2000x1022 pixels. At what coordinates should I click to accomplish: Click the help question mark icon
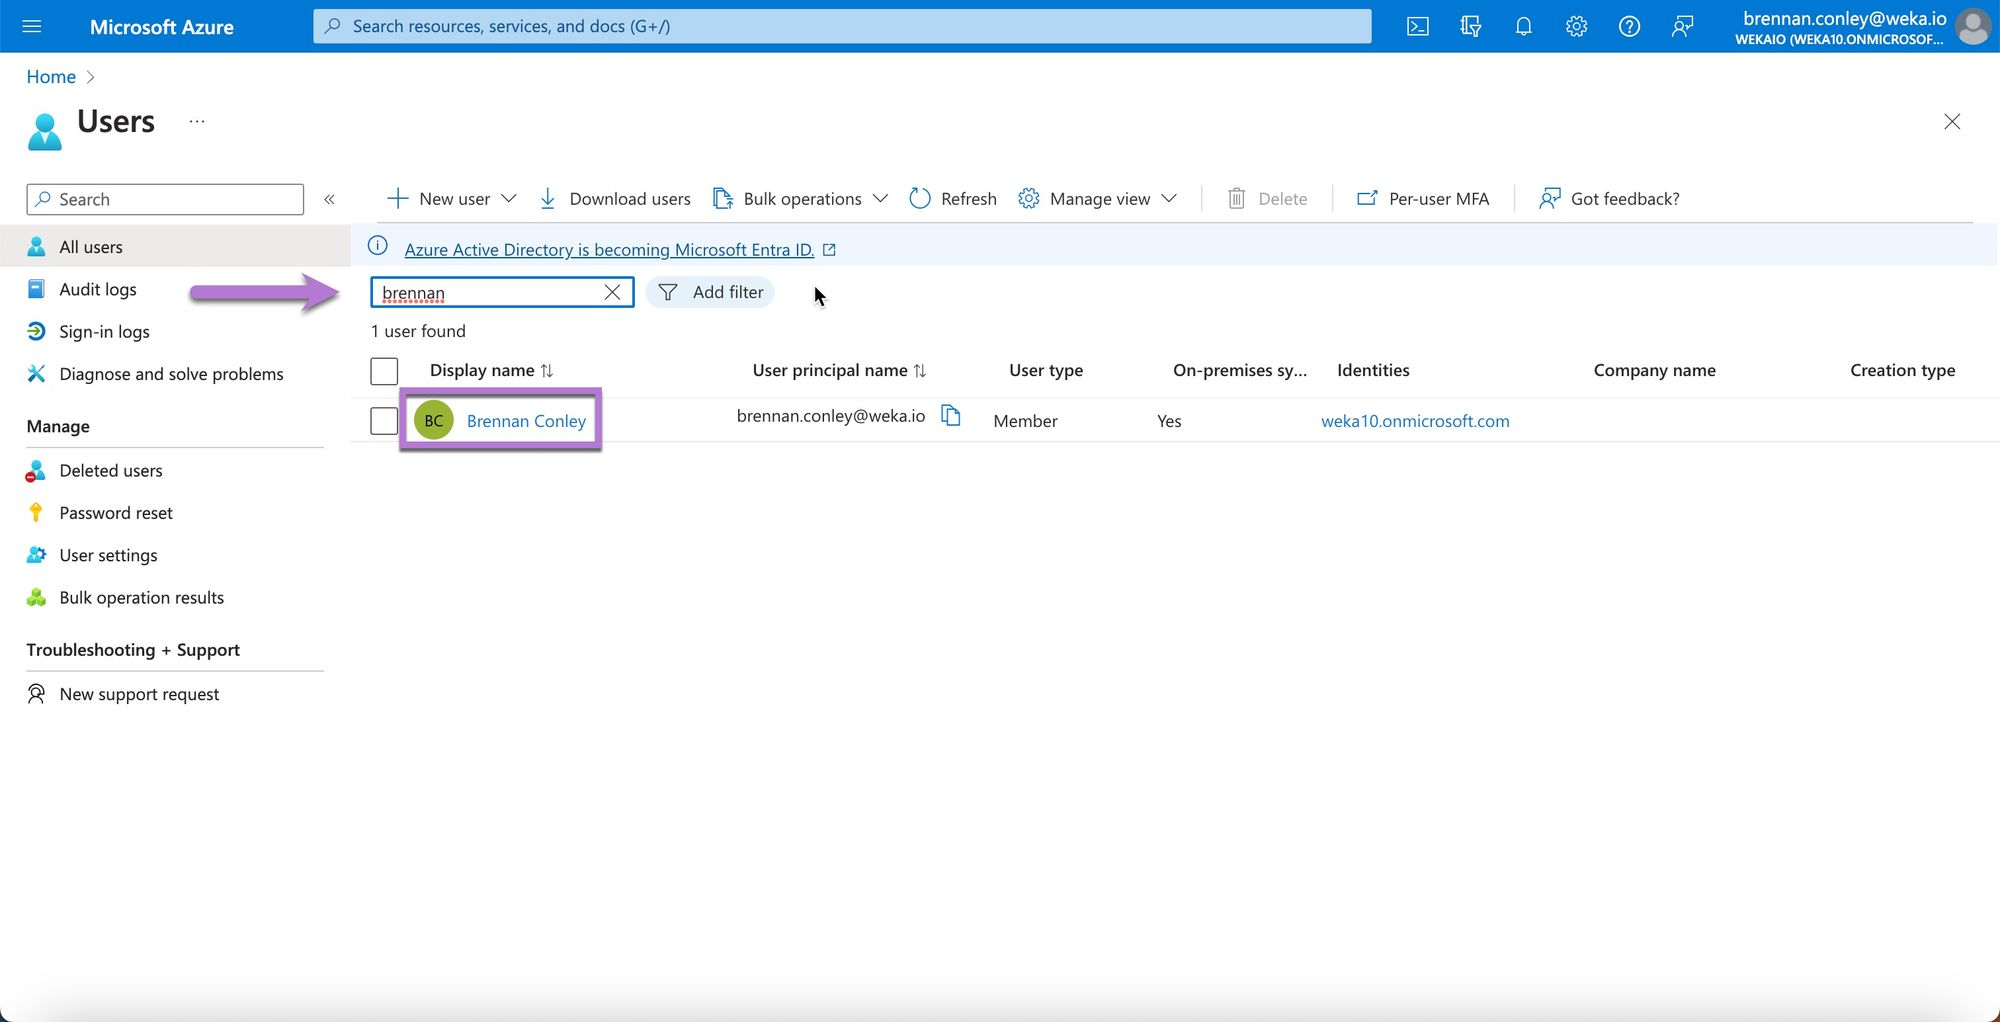click(x=1629, y=27)
